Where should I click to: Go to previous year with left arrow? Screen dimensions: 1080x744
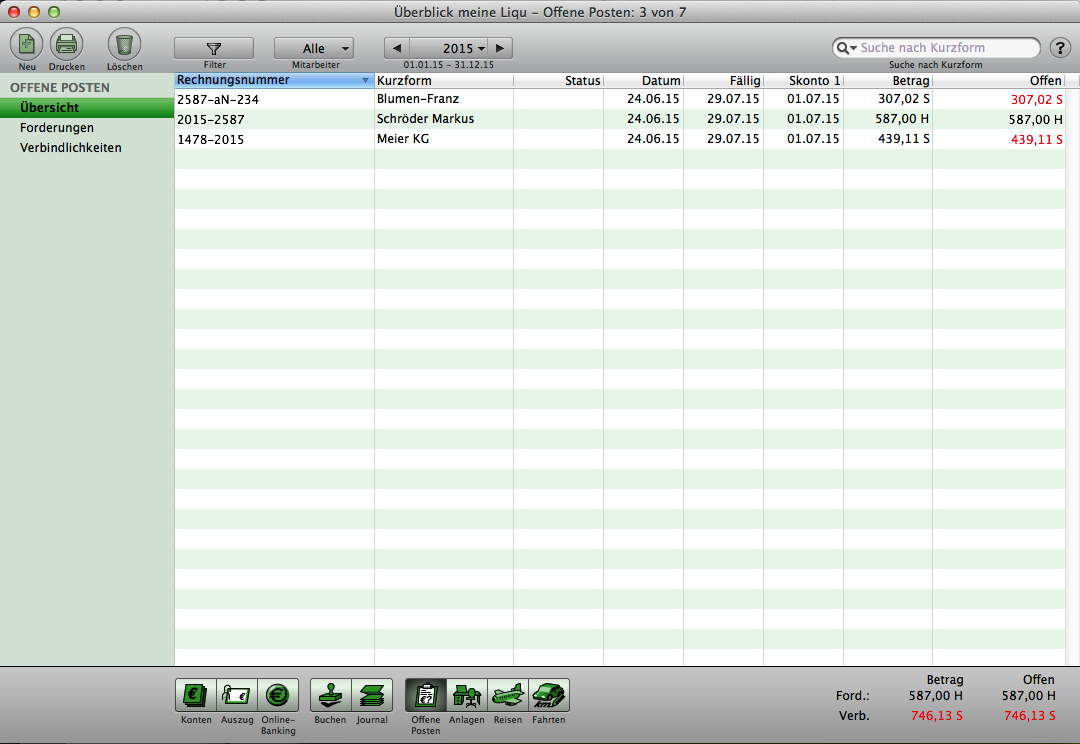pyautogui.click(x=398, y=48)
